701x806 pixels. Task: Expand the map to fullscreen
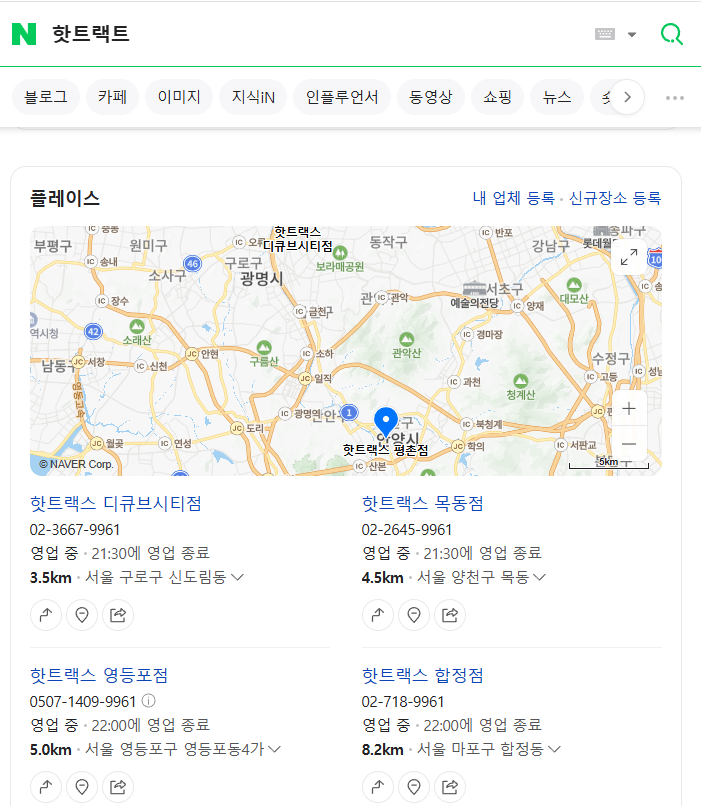(x=629, y=257)
